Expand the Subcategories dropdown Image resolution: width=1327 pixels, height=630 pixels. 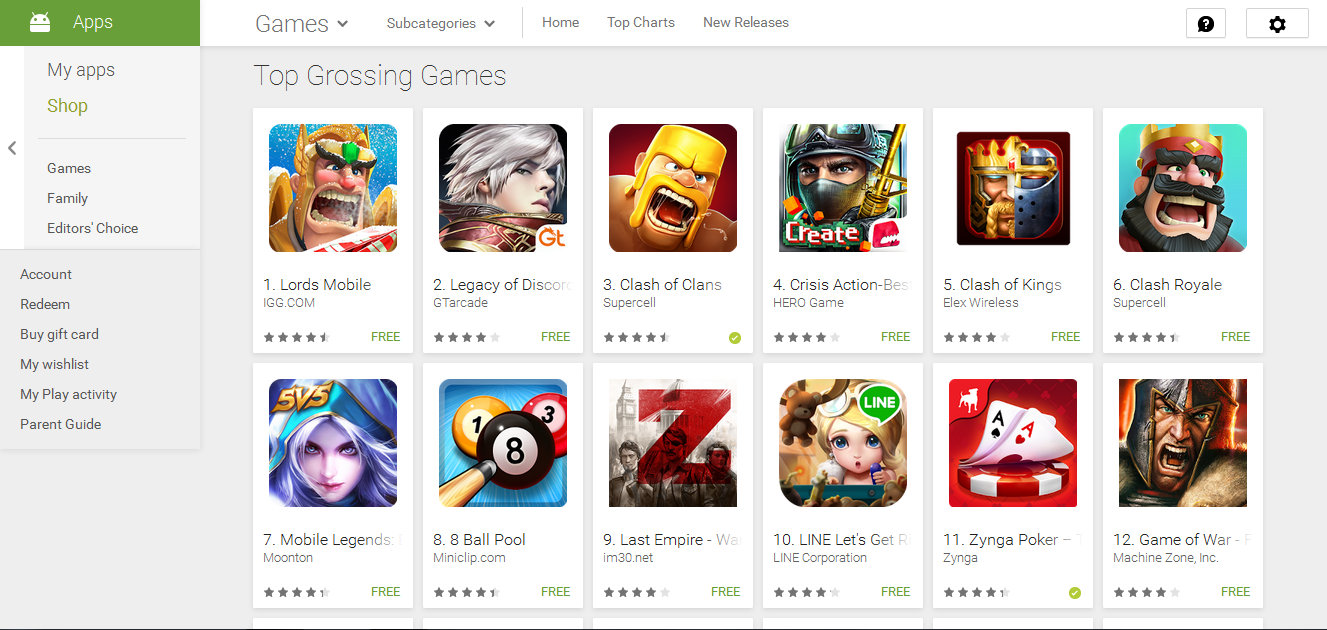441,23
